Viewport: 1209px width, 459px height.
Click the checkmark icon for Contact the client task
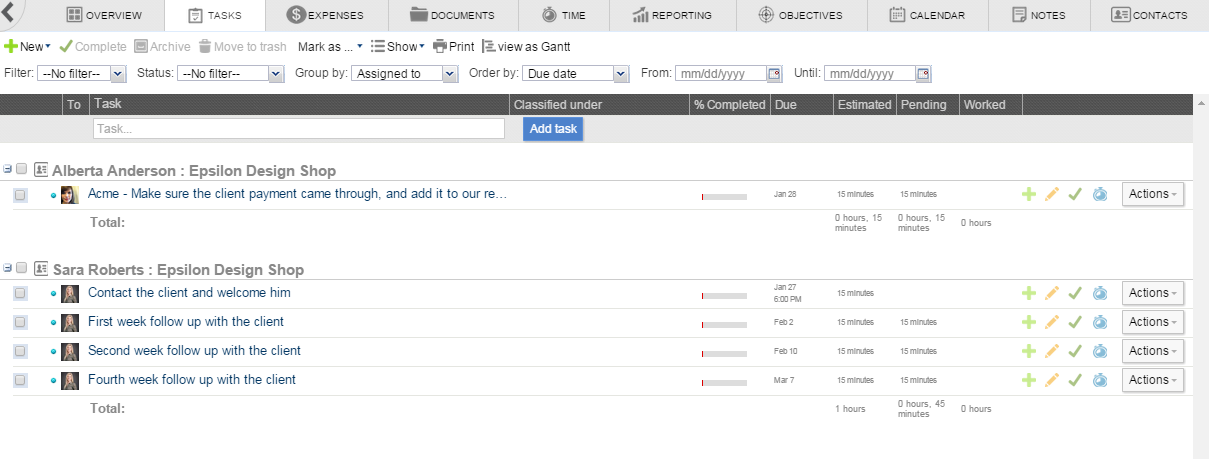(x=1075, y=293)
